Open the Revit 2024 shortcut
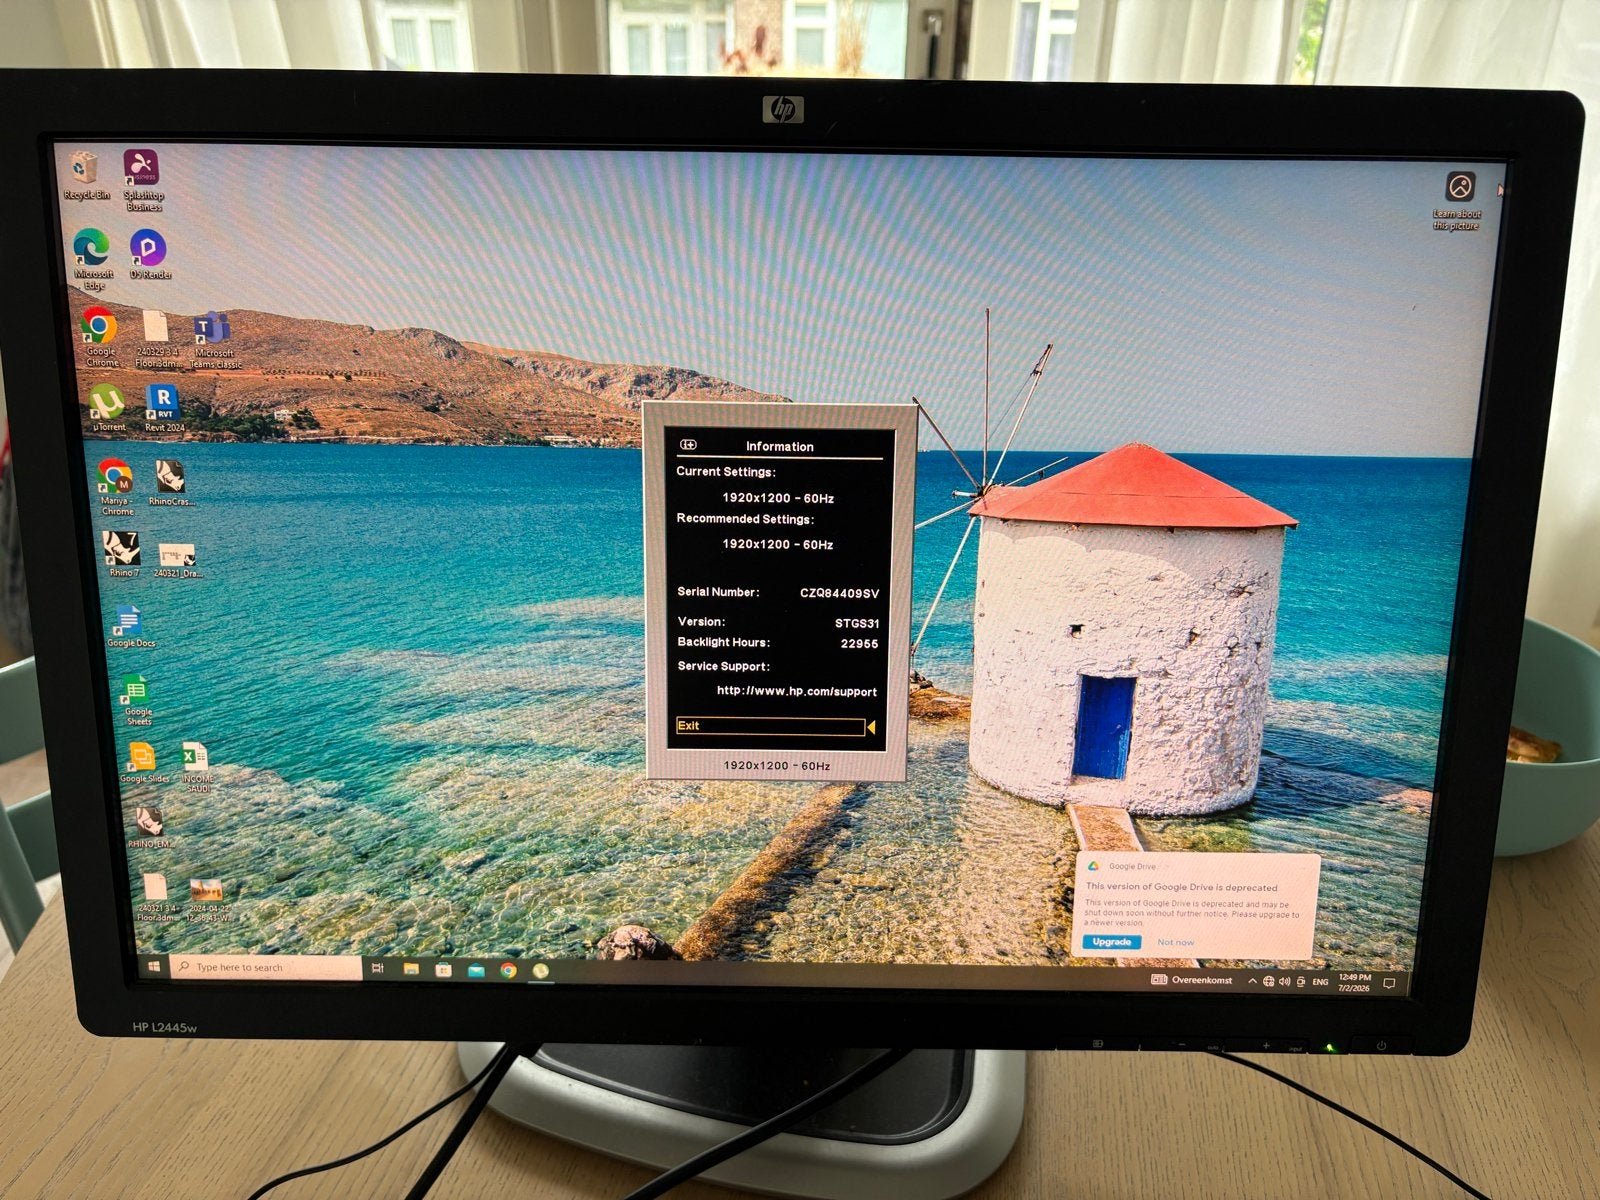This screenshot has width=1600, height=1200. point(163,409)
